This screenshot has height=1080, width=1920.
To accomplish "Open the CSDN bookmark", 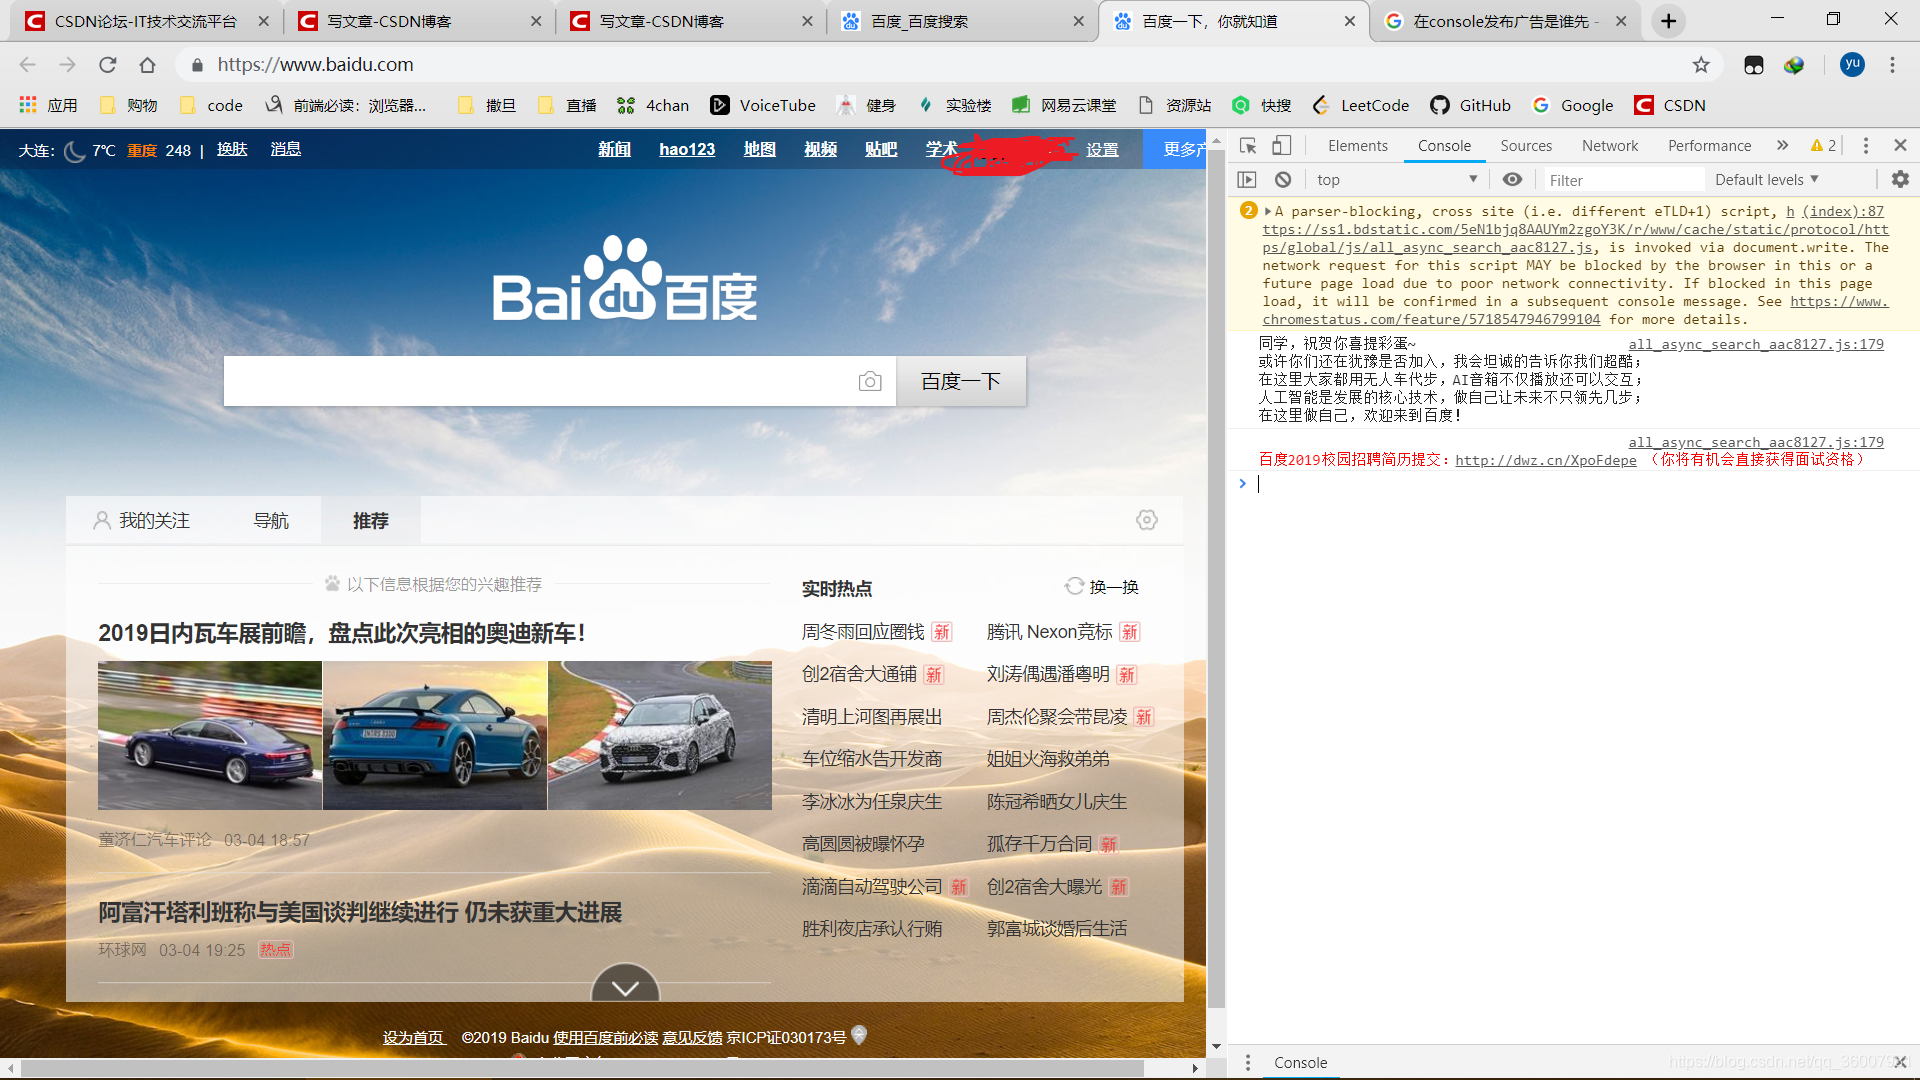I will pos(1670,105).
